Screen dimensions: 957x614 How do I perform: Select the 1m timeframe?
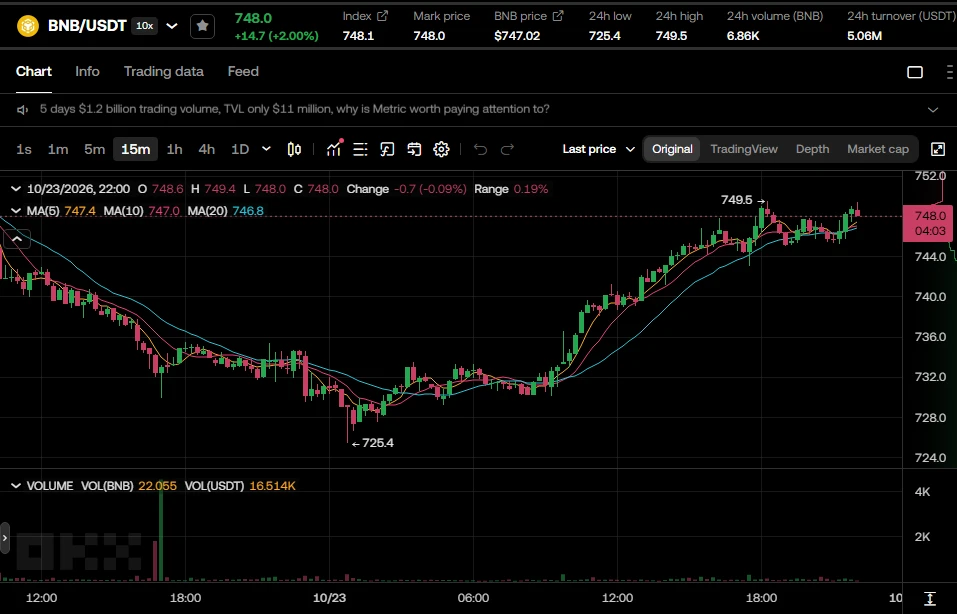tap(58, 150)
